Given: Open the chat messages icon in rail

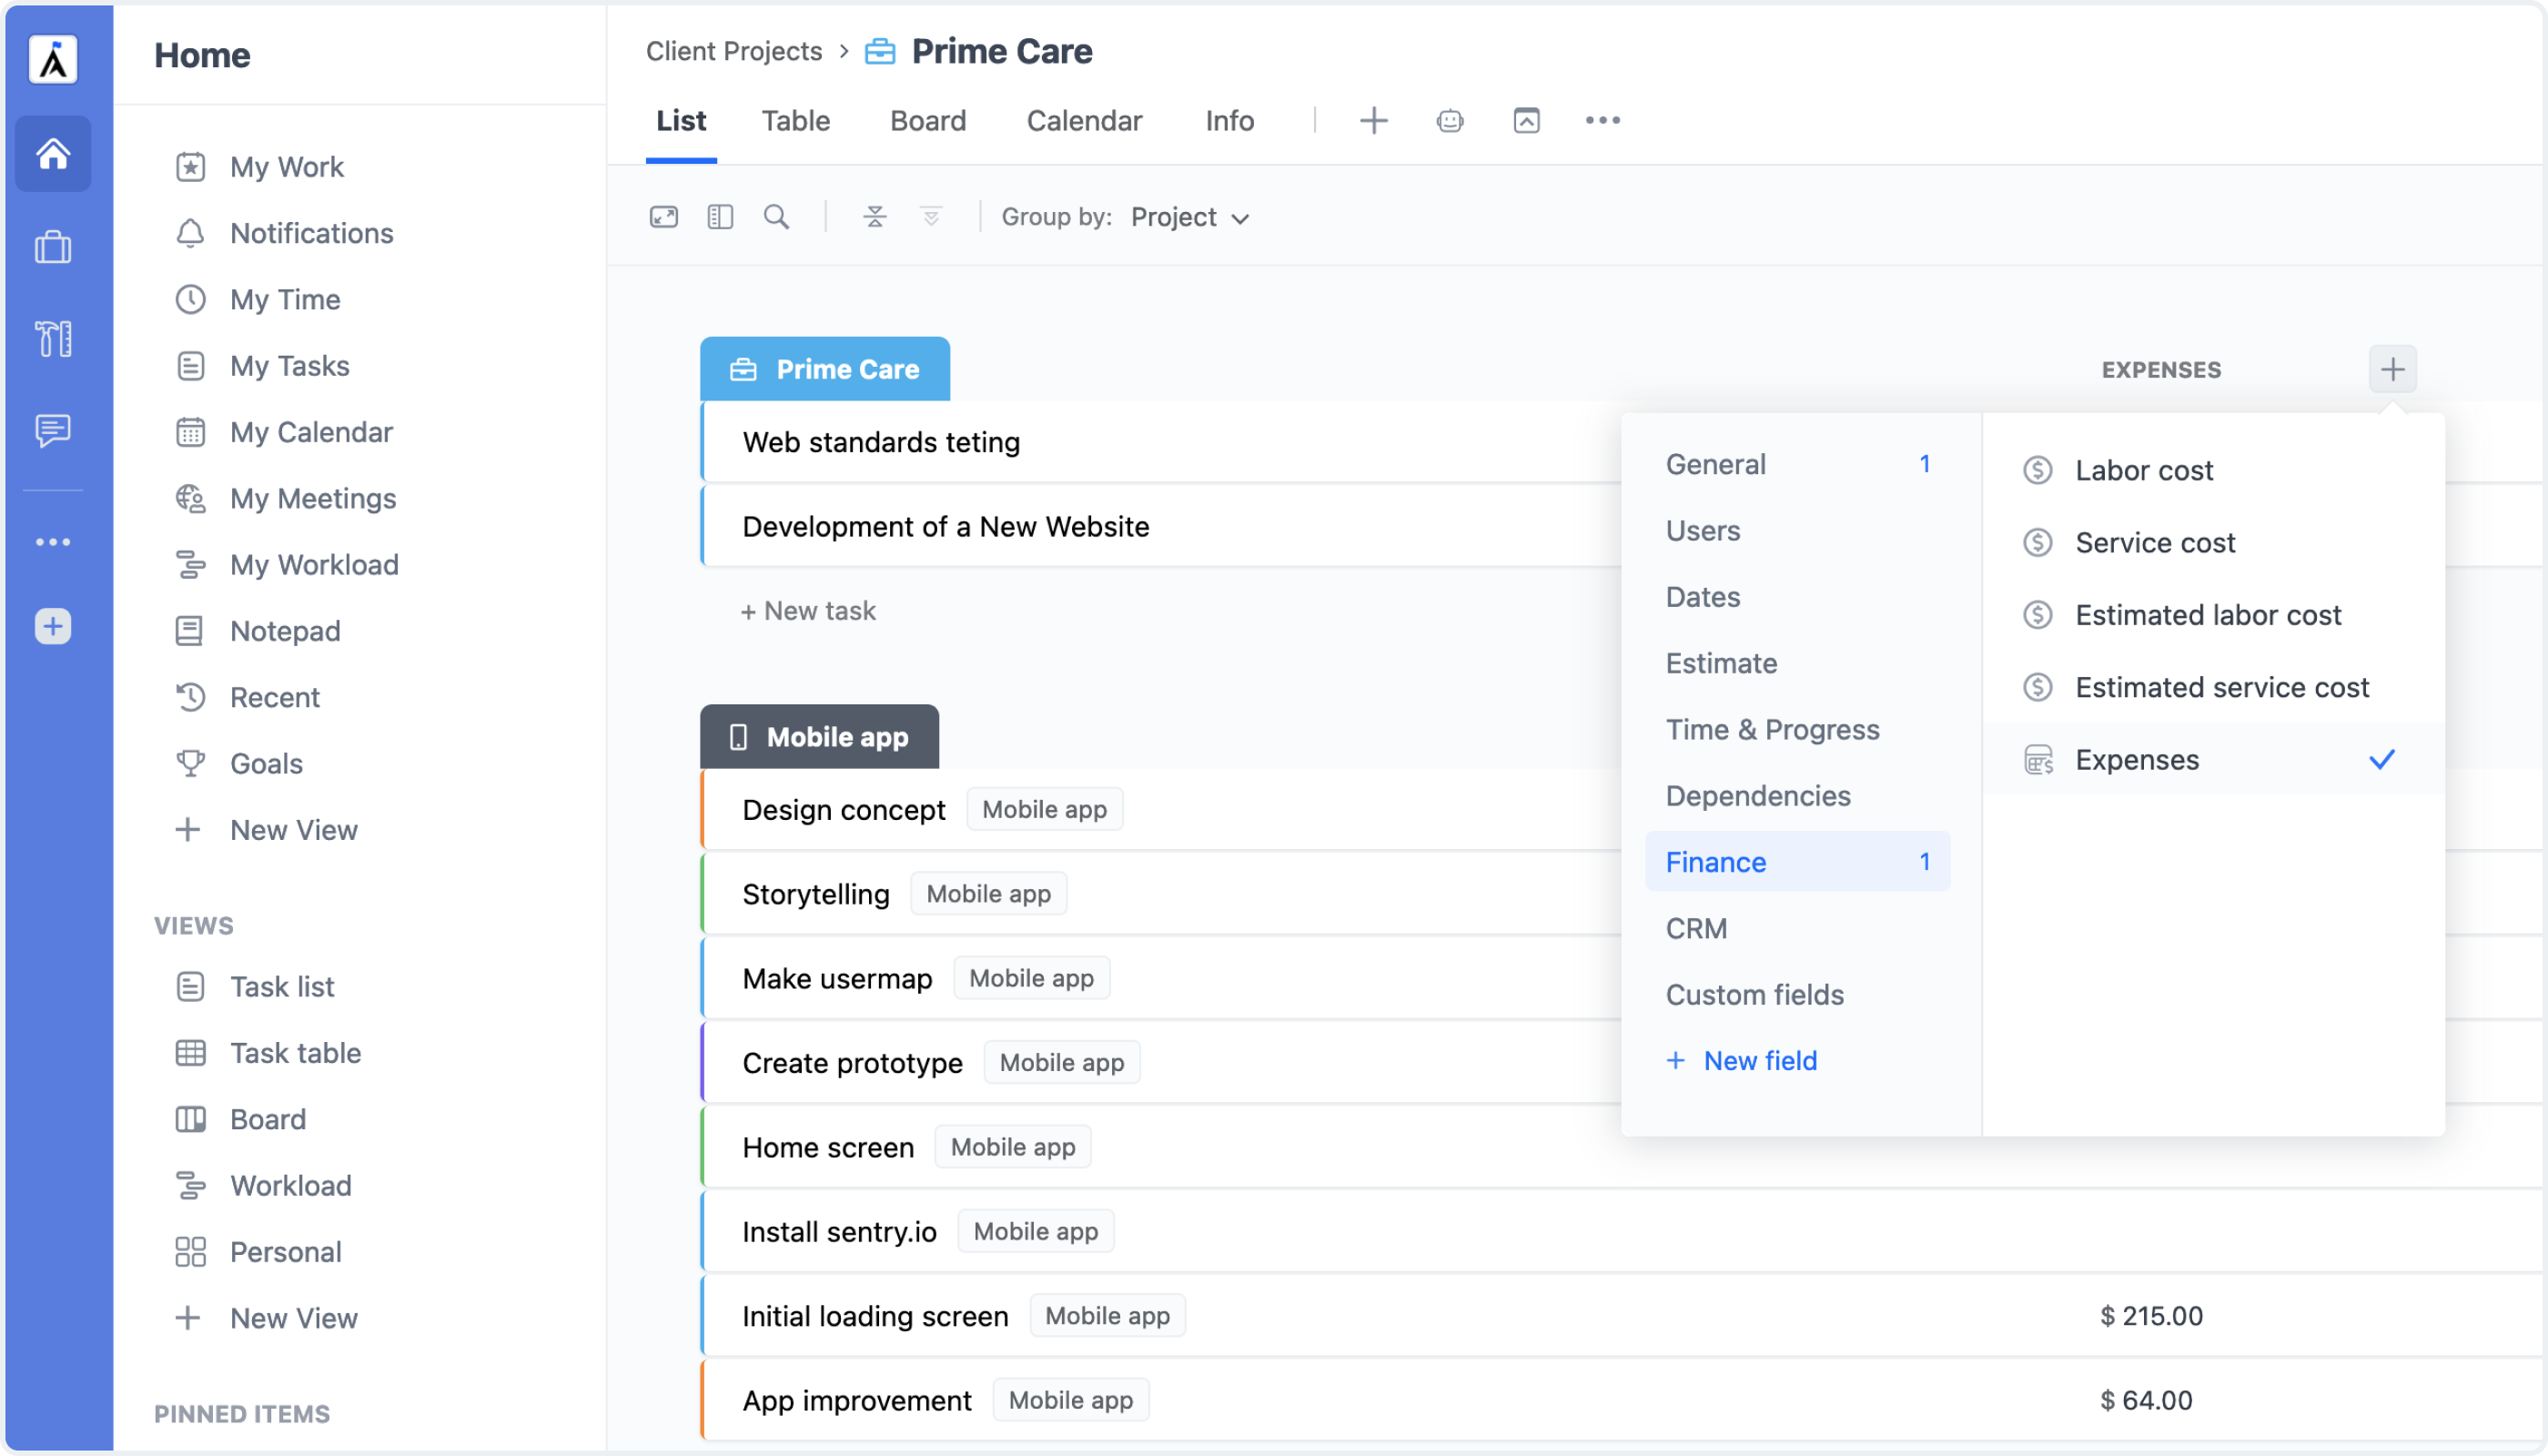Looking at the screenshot, I should point(53,430).
